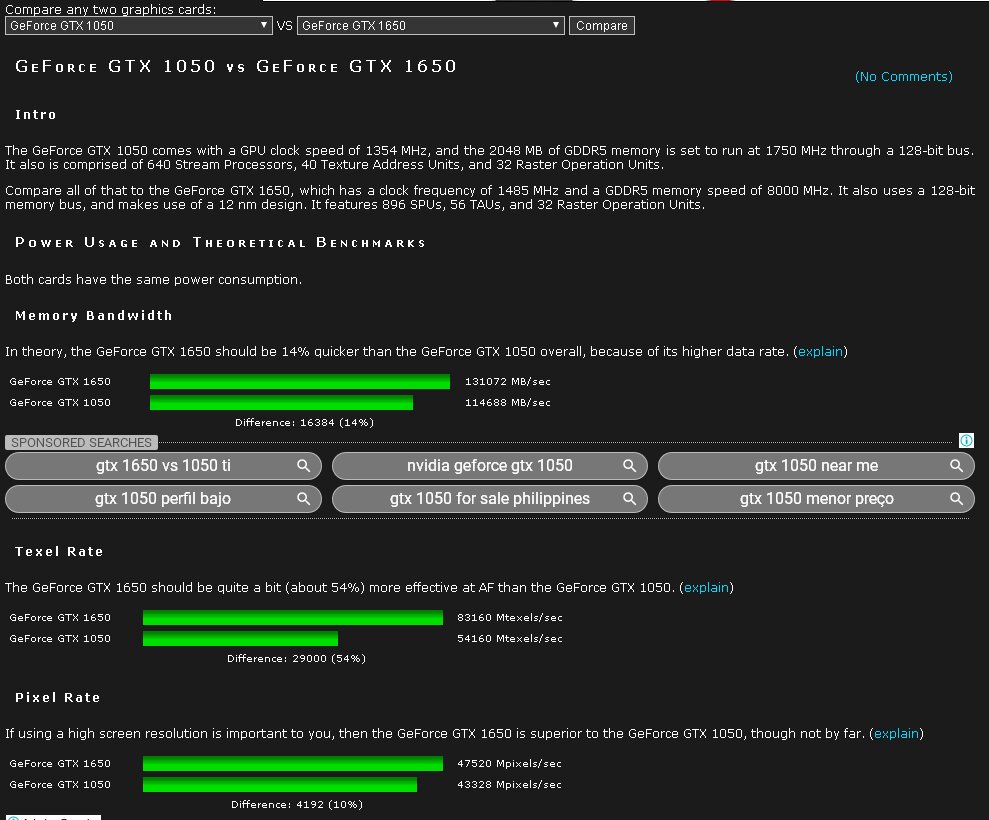The height and width of the screenshot is (820, 989).
Task: Search for nvidia geforce gtx 1050
Action: [489, 466]
